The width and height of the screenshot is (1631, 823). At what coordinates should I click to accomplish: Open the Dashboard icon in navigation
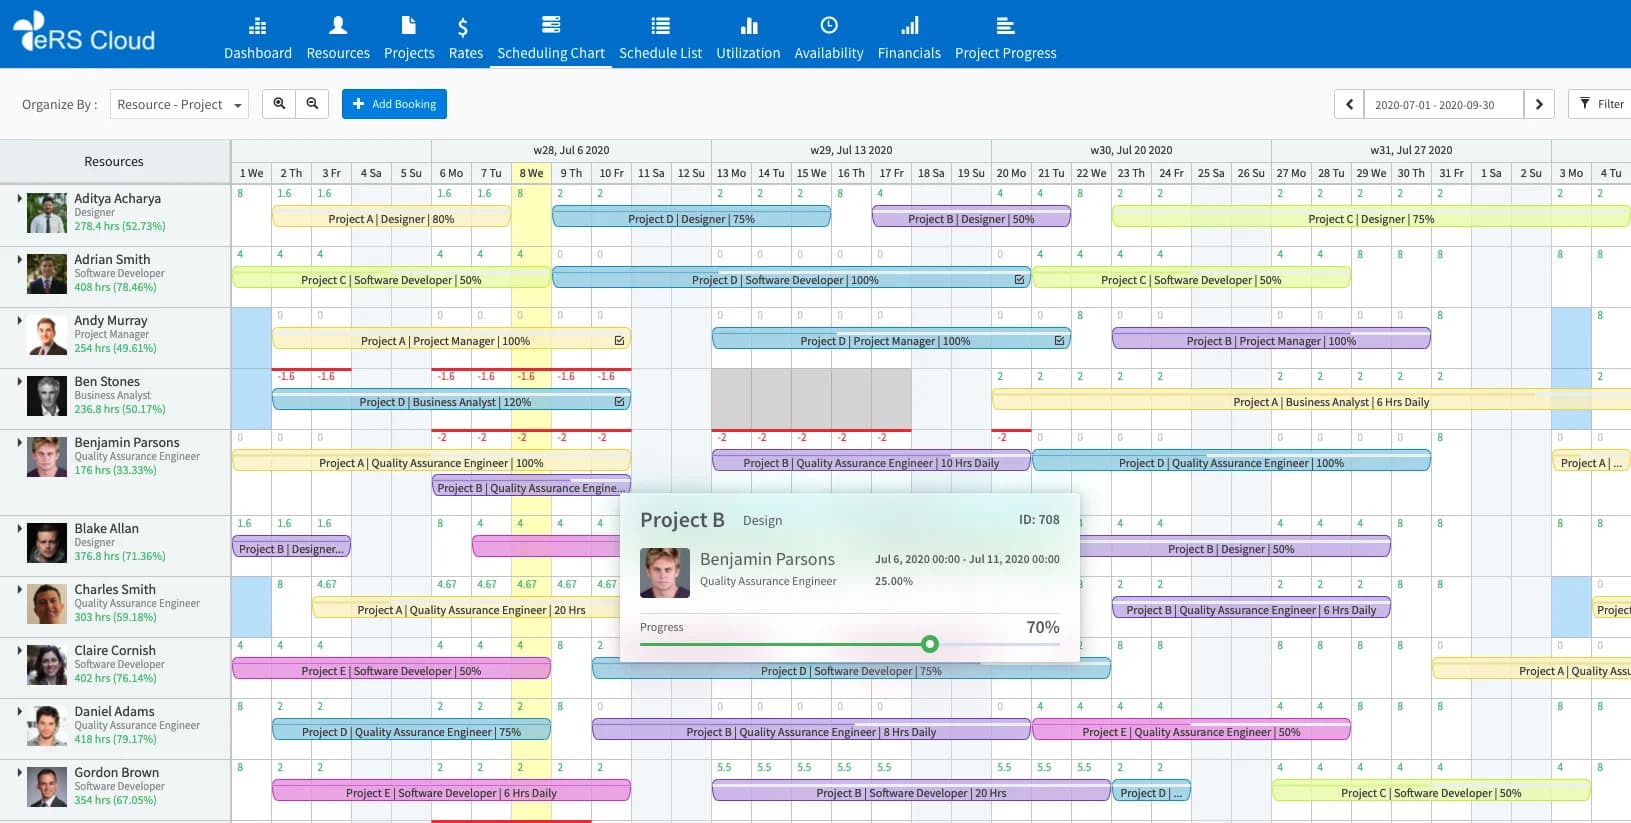point(258,26)
